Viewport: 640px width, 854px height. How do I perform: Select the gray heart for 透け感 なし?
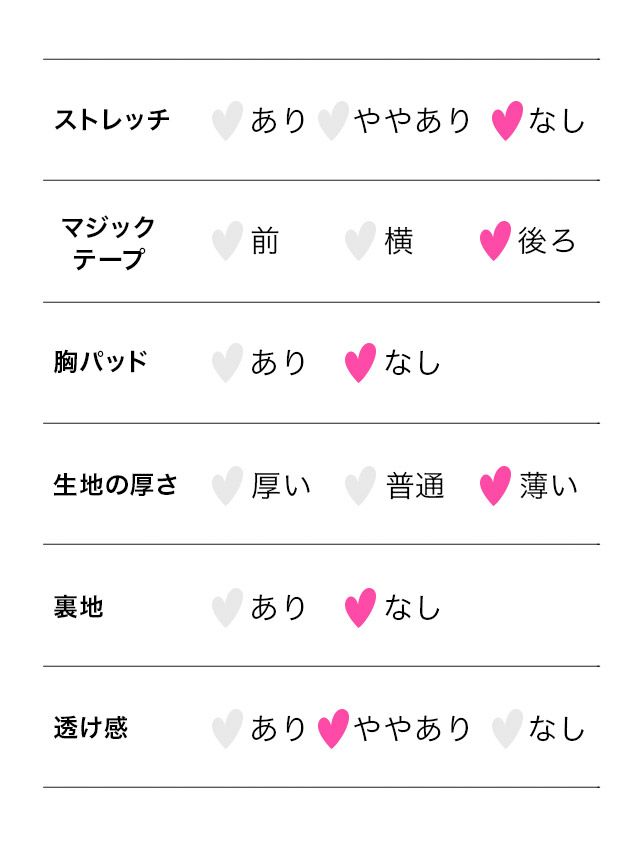click(x=507, y=729)
